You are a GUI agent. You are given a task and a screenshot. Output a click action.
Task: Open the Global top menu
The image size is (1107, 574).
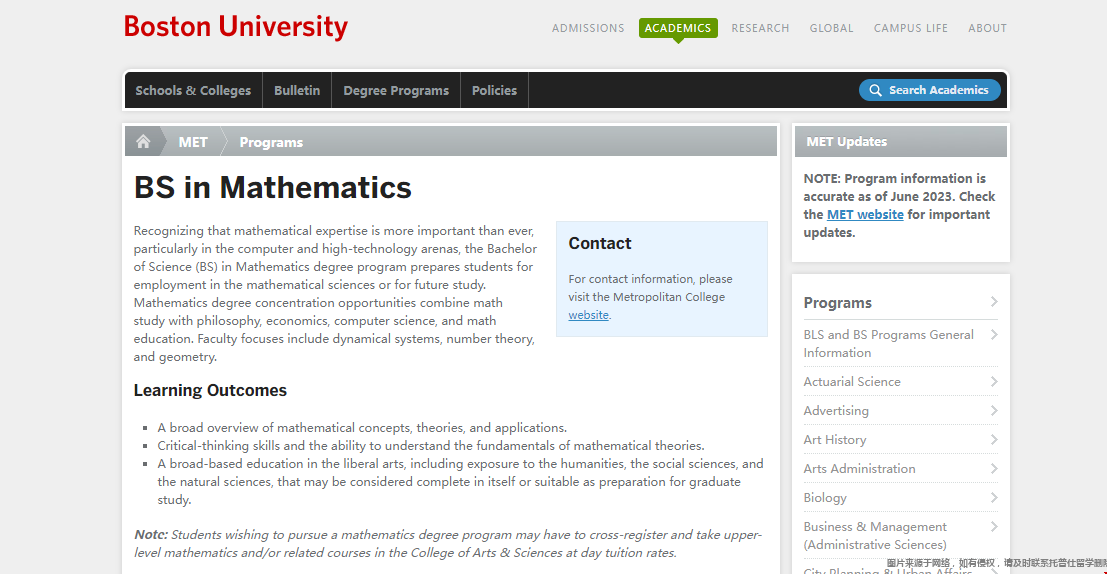click(832, 28)
